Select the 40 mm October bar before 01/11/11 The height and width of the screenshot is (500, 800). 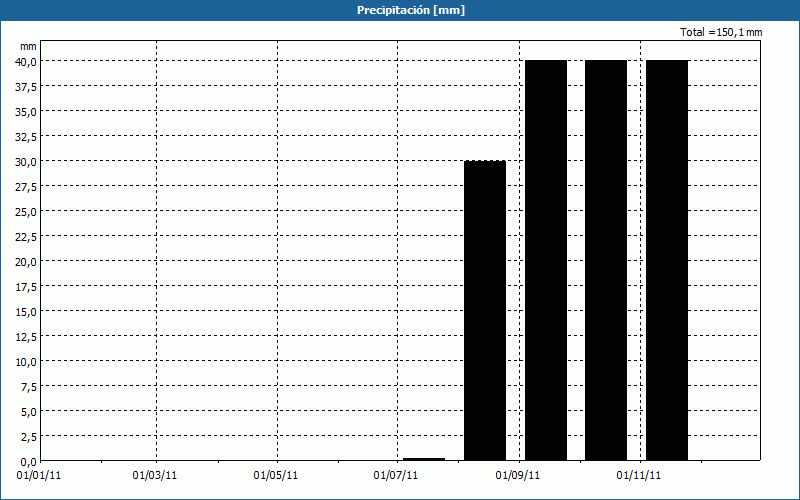coord(606,261)
